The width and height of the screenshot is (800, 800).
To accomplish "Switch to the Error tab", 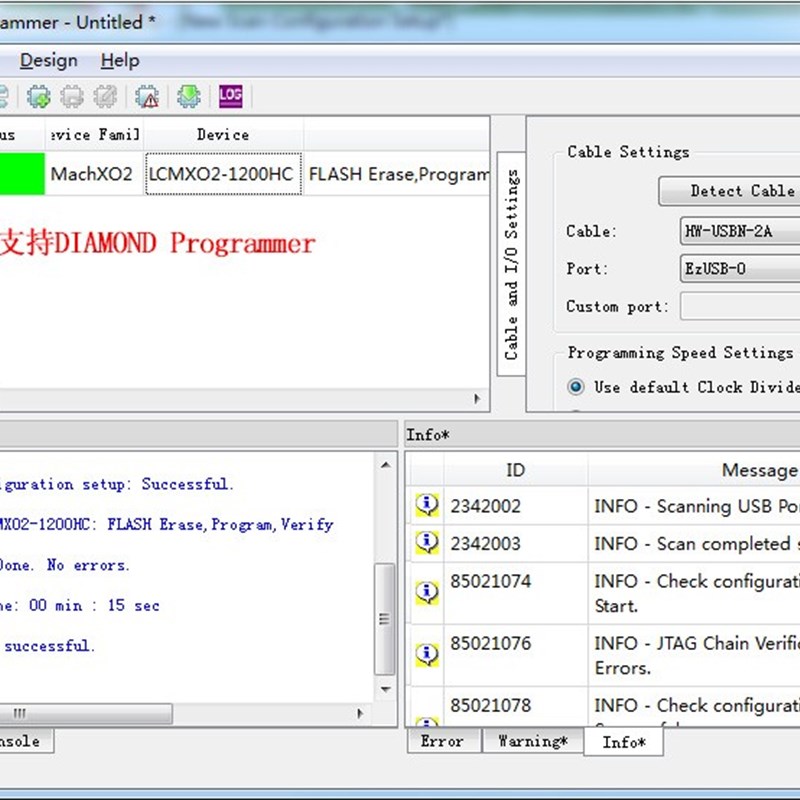I will tap(444, 742).
